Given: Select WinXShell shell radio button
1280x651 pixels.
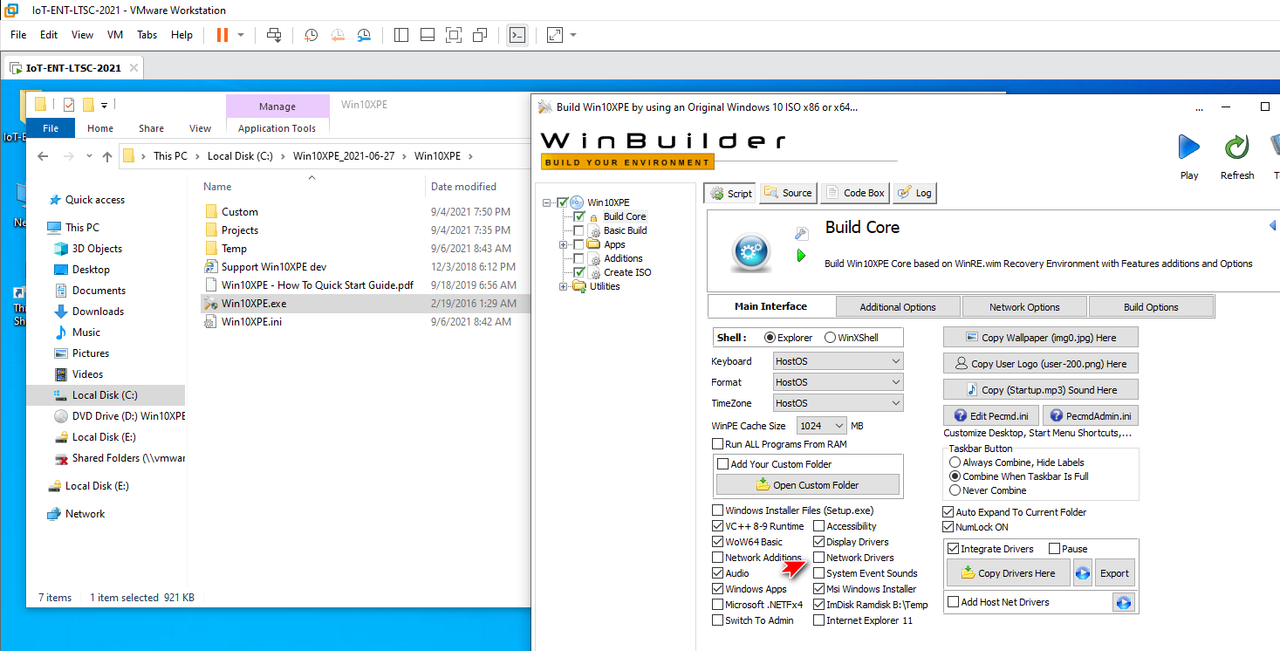Looking at the screenshot, I should coord(830,337).
